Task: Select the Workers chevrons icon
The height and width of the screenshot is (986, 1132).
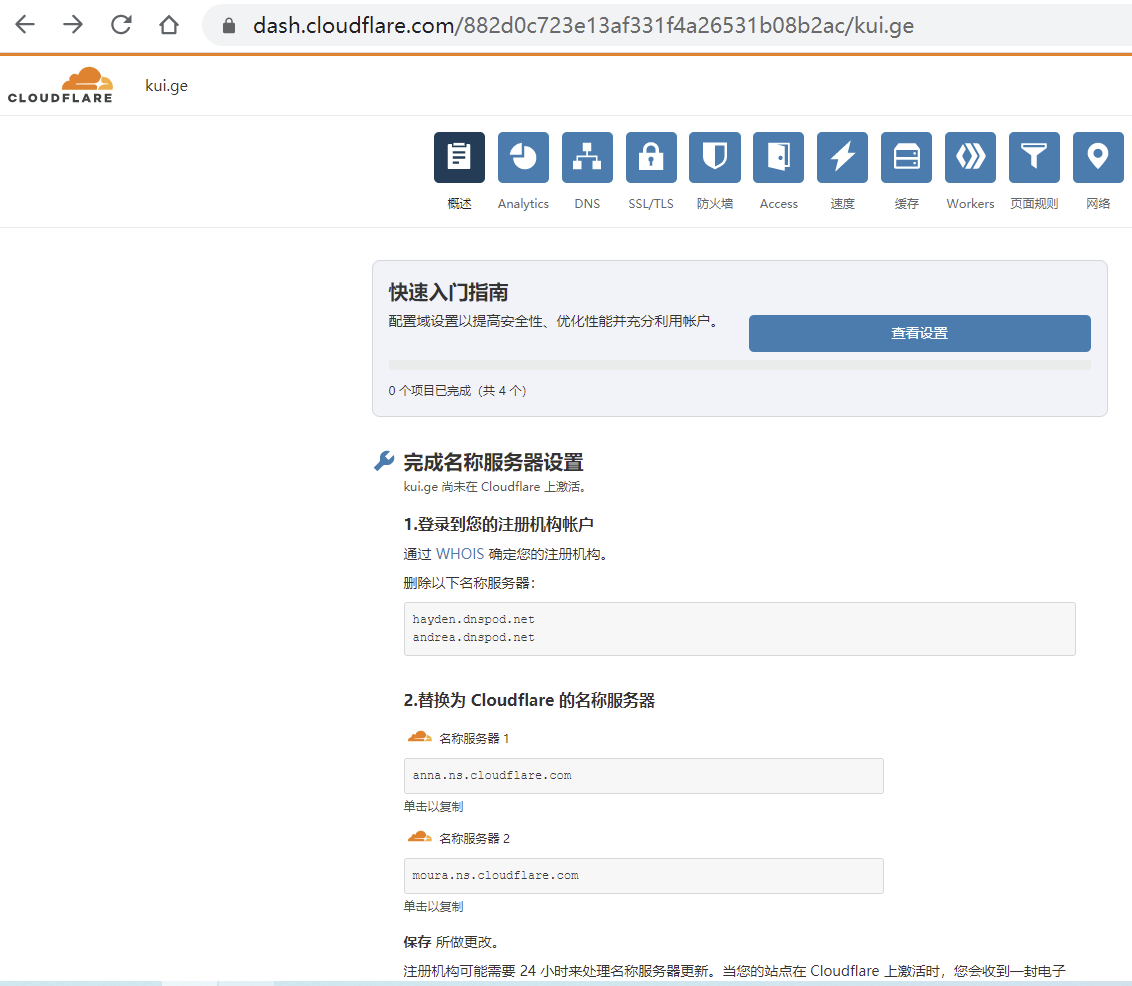Action: (x=970, y=157)
